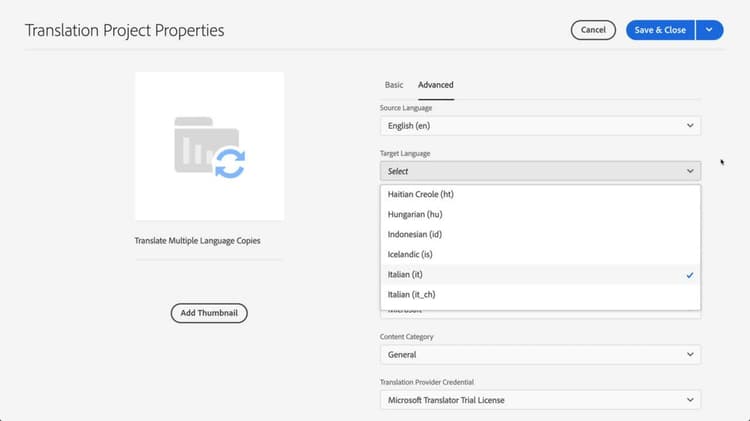750x421 pixels.
Task: Open the Save & Close split-button arrow
Action: pyautogui.click(x=708, y=30)
